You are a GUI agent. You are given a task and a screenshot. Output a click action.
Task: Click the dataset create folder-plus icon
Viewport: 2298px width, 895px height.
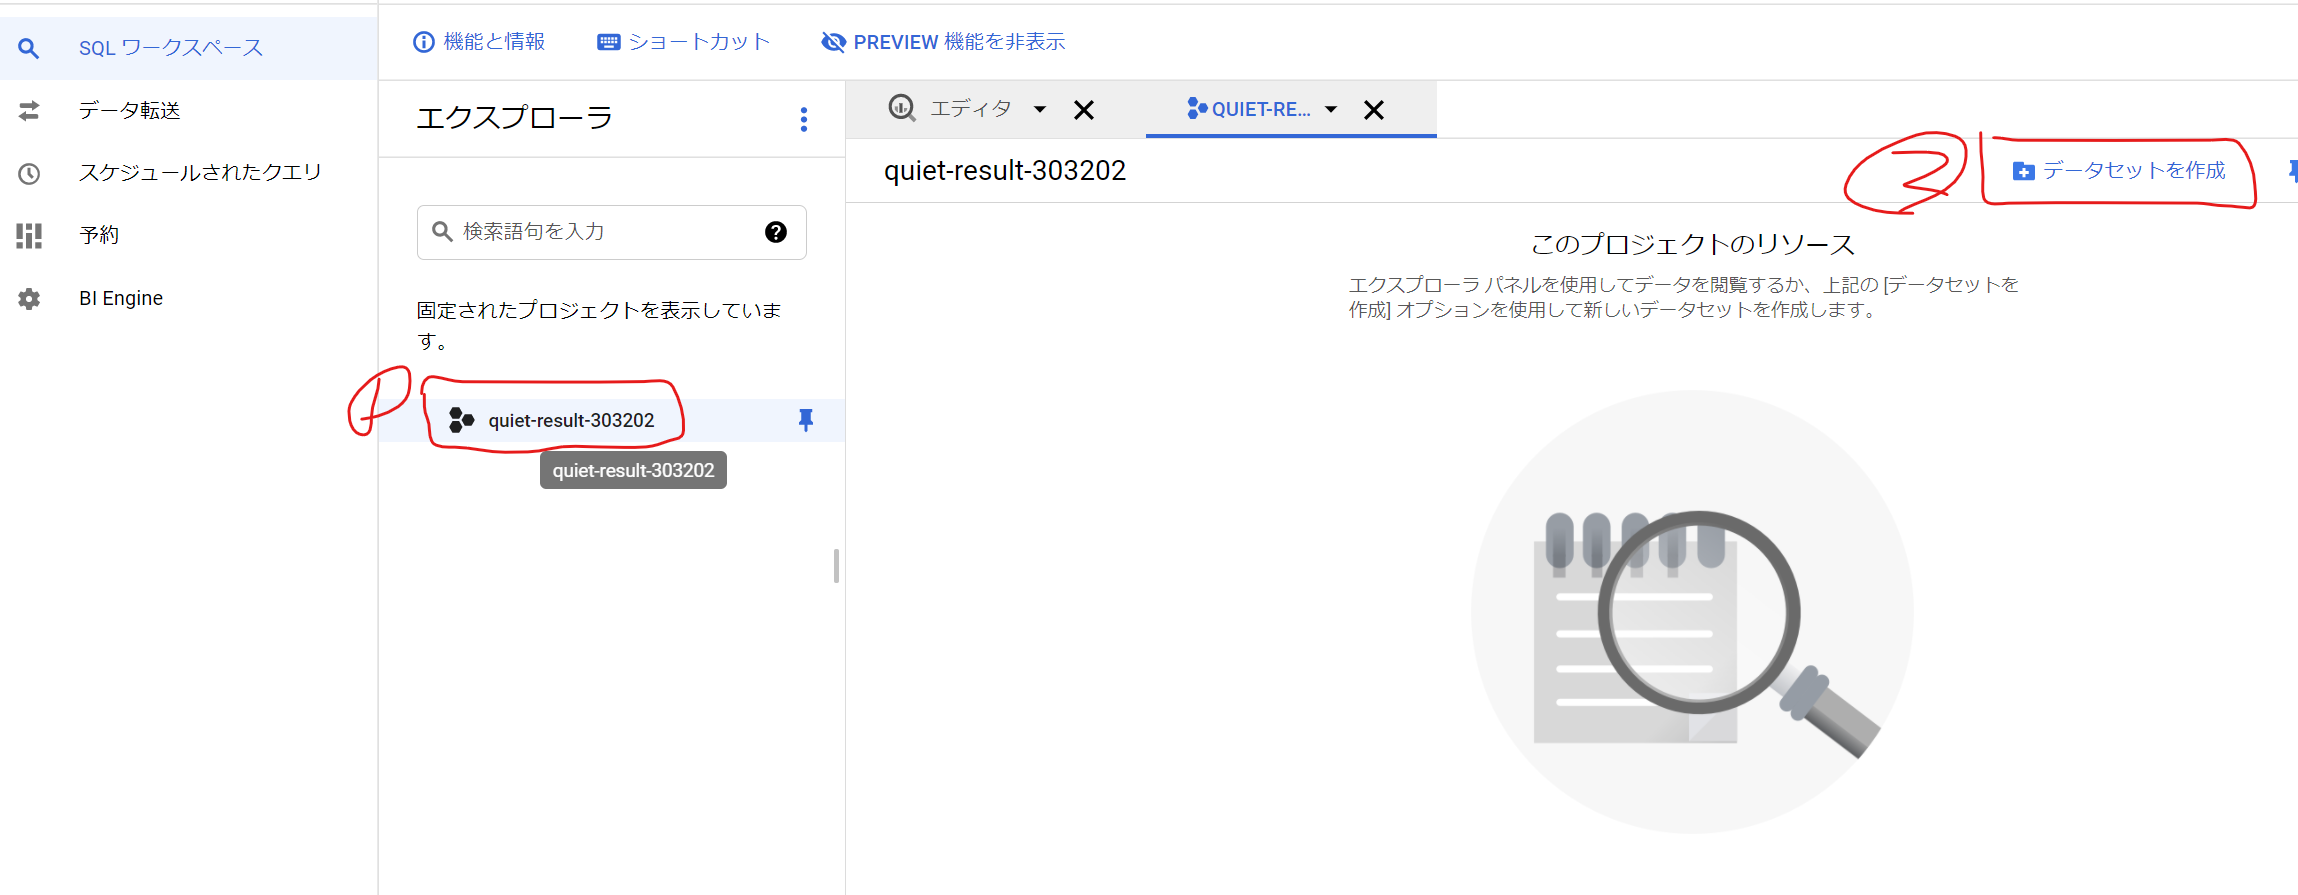click(x=2023, y=171)
